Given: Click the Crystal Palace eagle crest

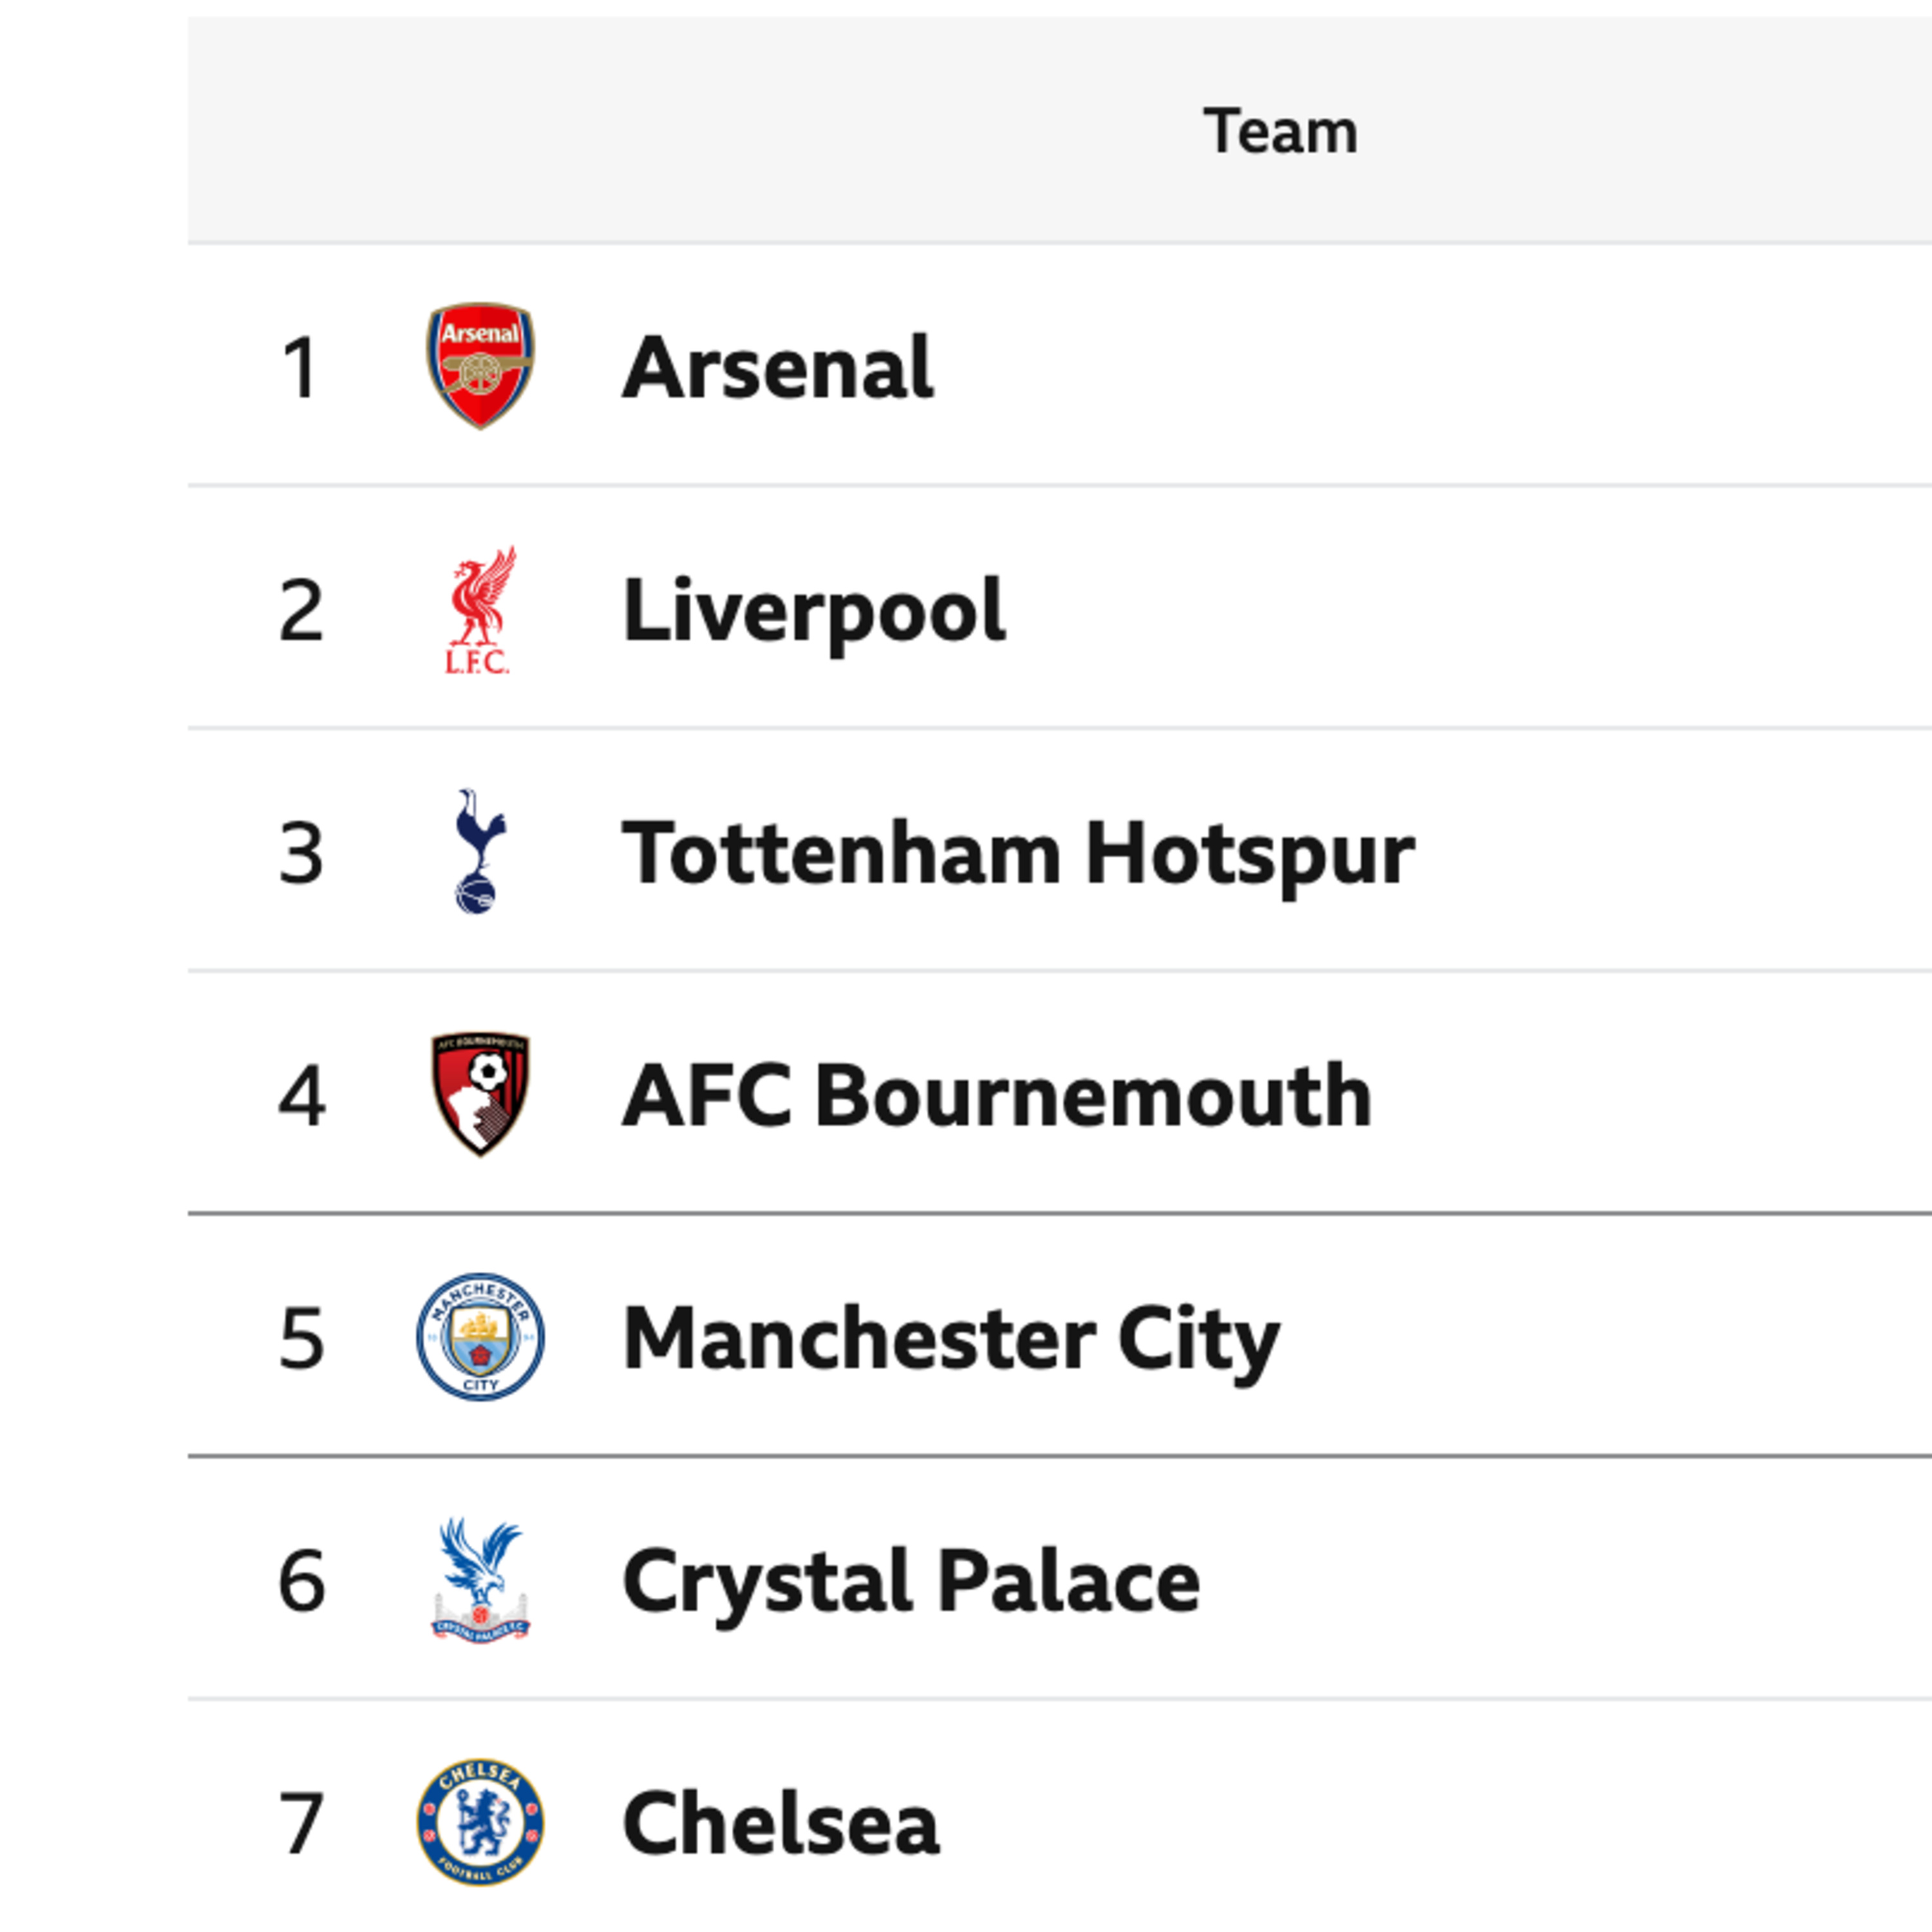Looking at the screenshot, I should coord(480,1580).
